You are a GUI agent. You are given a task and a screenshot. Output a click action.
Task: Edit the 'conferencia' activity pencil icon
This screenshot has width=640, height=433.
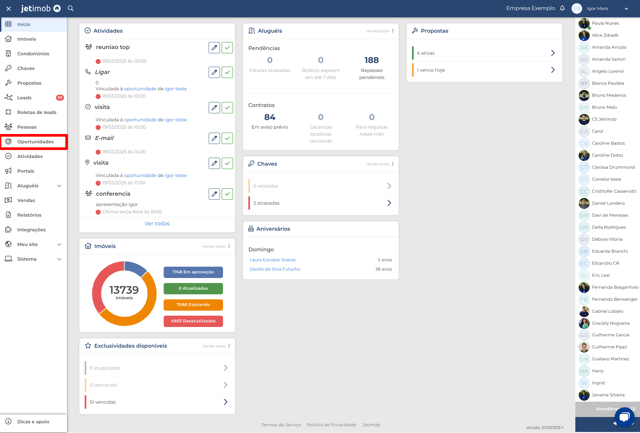point(214,194)
